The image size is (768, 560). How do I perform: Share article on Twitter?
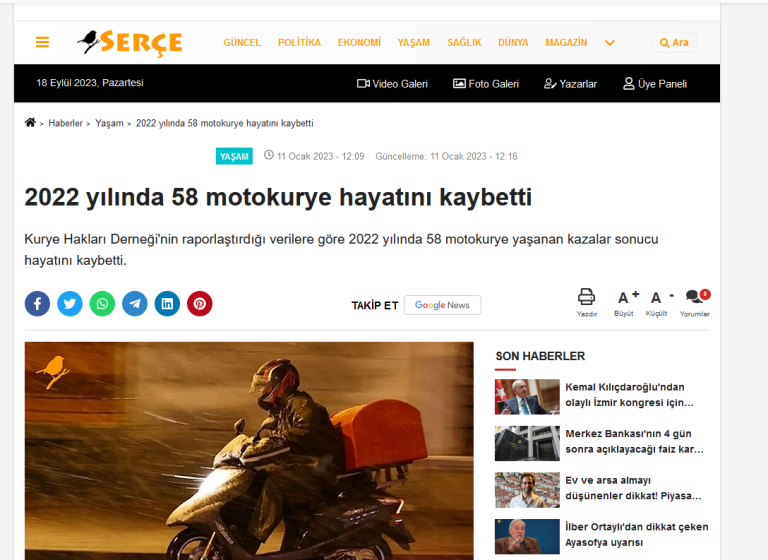(x=70, y=304)
